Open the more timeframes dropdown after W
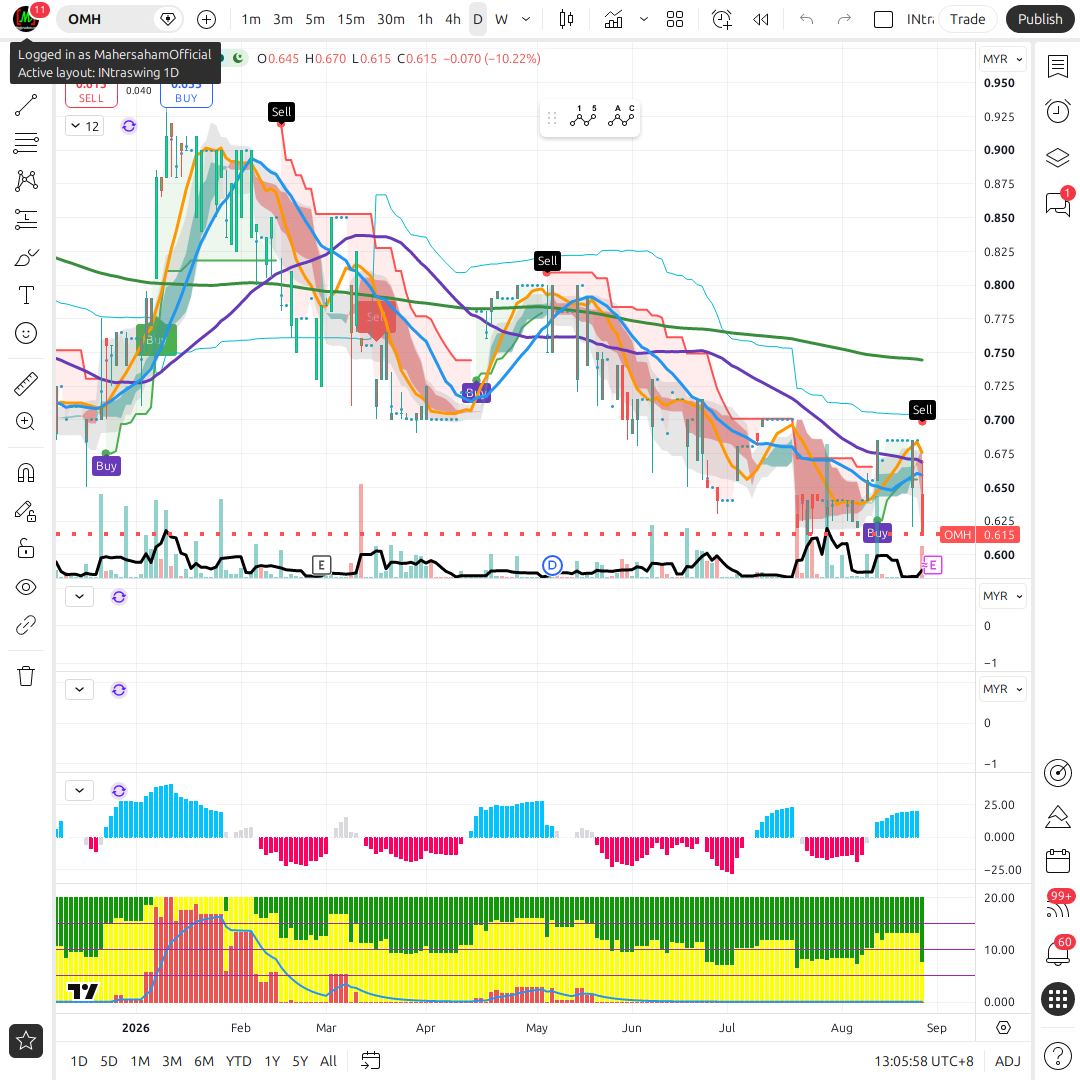1080x1080 pixels. coord(526,19)
